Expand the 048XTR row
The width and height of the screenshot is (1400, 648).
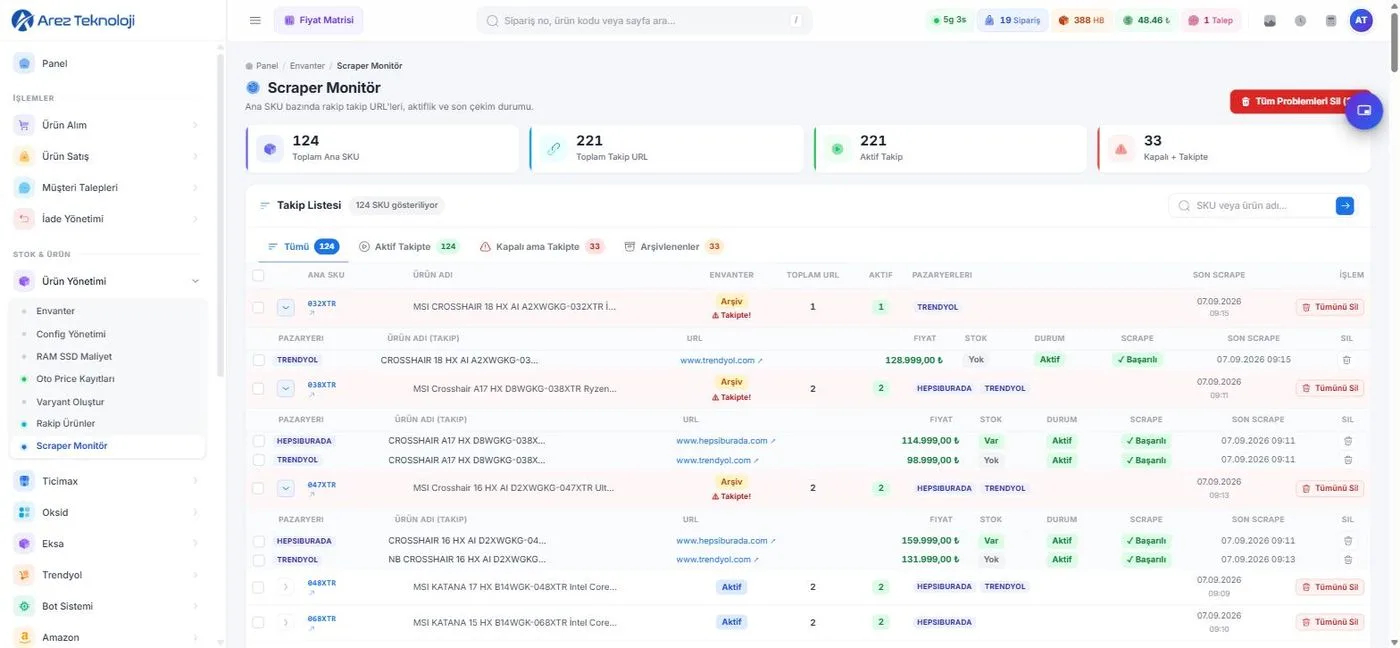(x=285, y=587)
